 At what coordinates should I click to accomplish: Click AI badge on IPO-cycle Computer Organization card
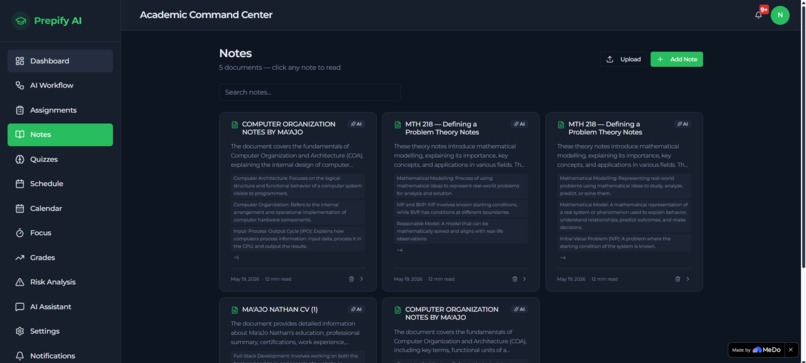356,124
